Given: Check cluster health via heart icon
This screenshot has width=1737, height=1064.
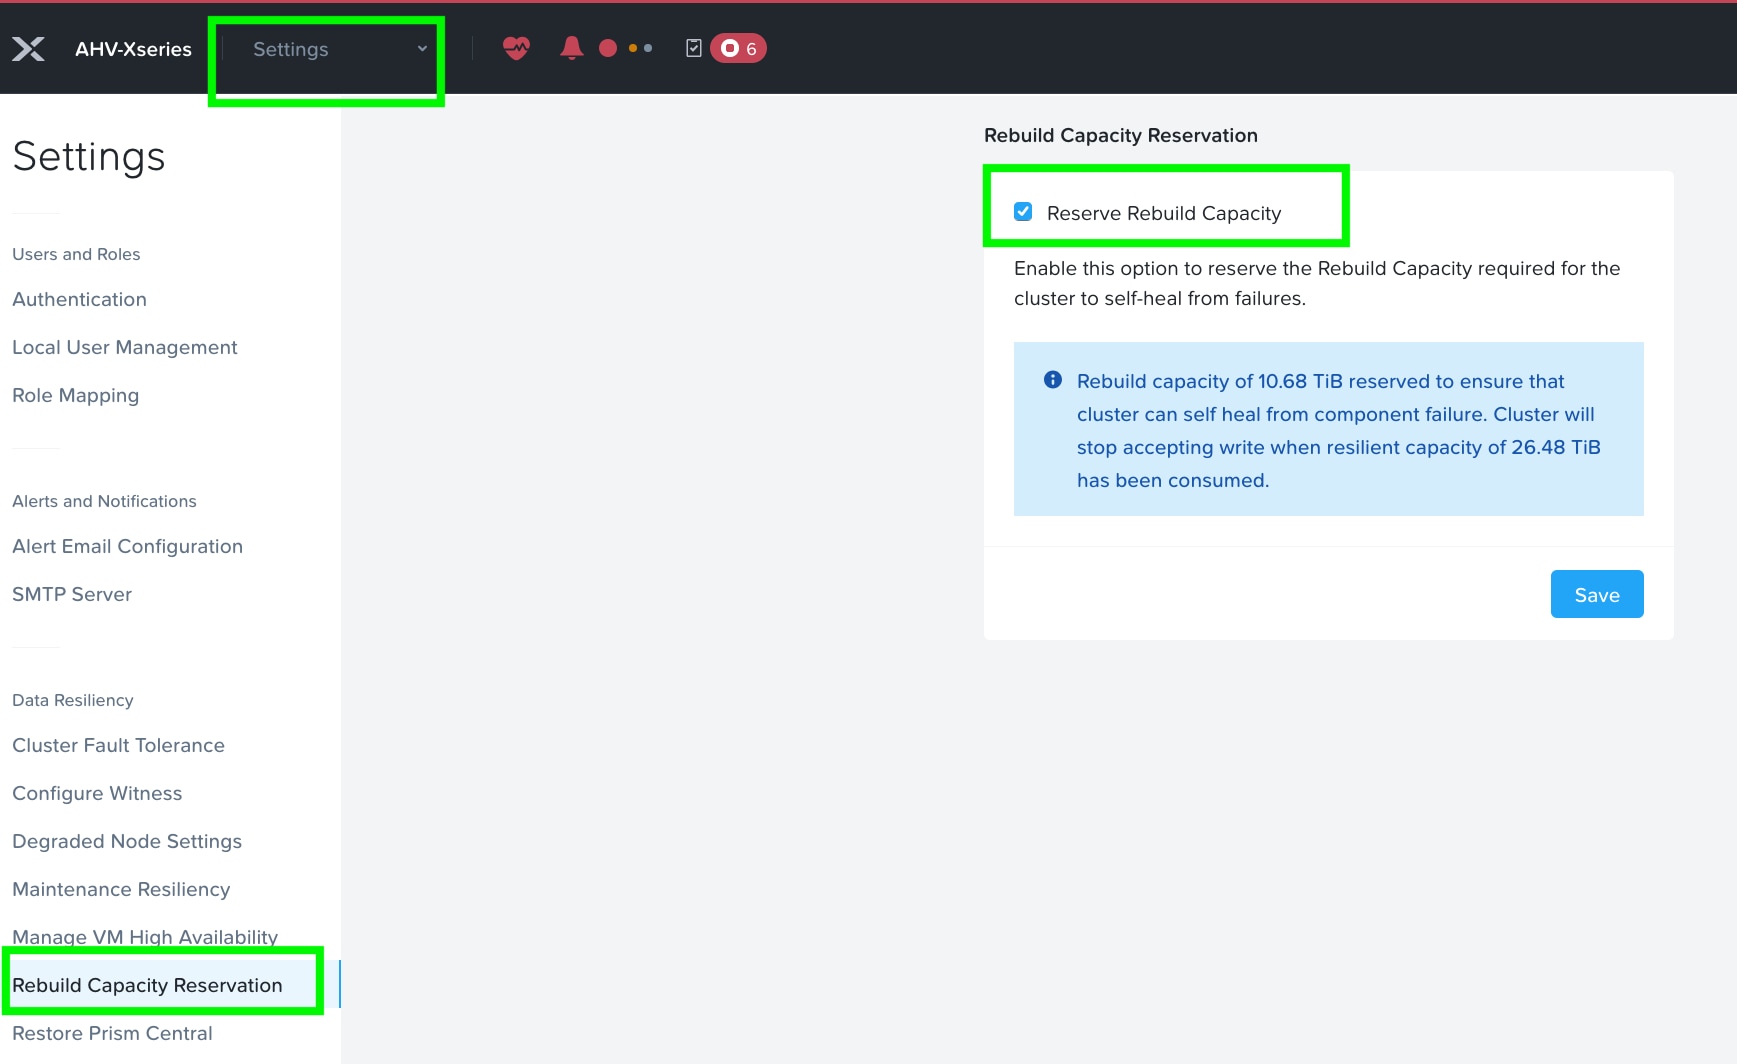Looking at the screenshot, I should tap(516, 47).
